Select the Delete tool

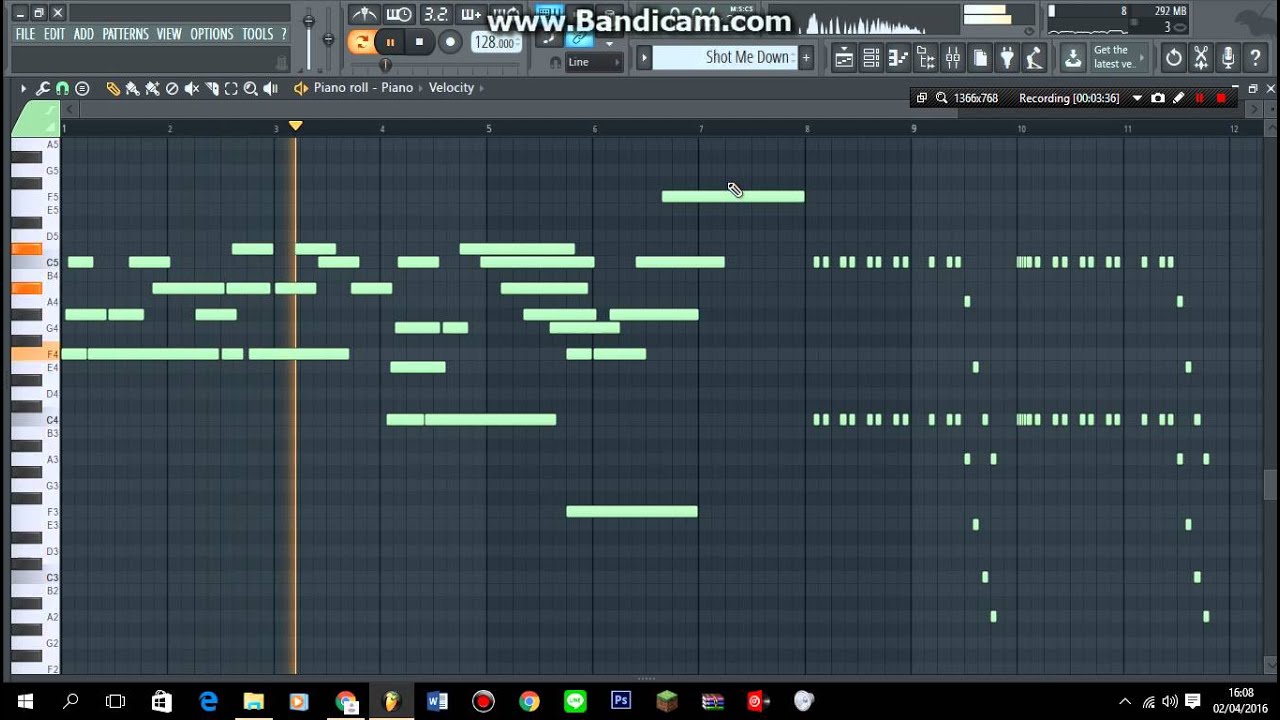(172, 88)
